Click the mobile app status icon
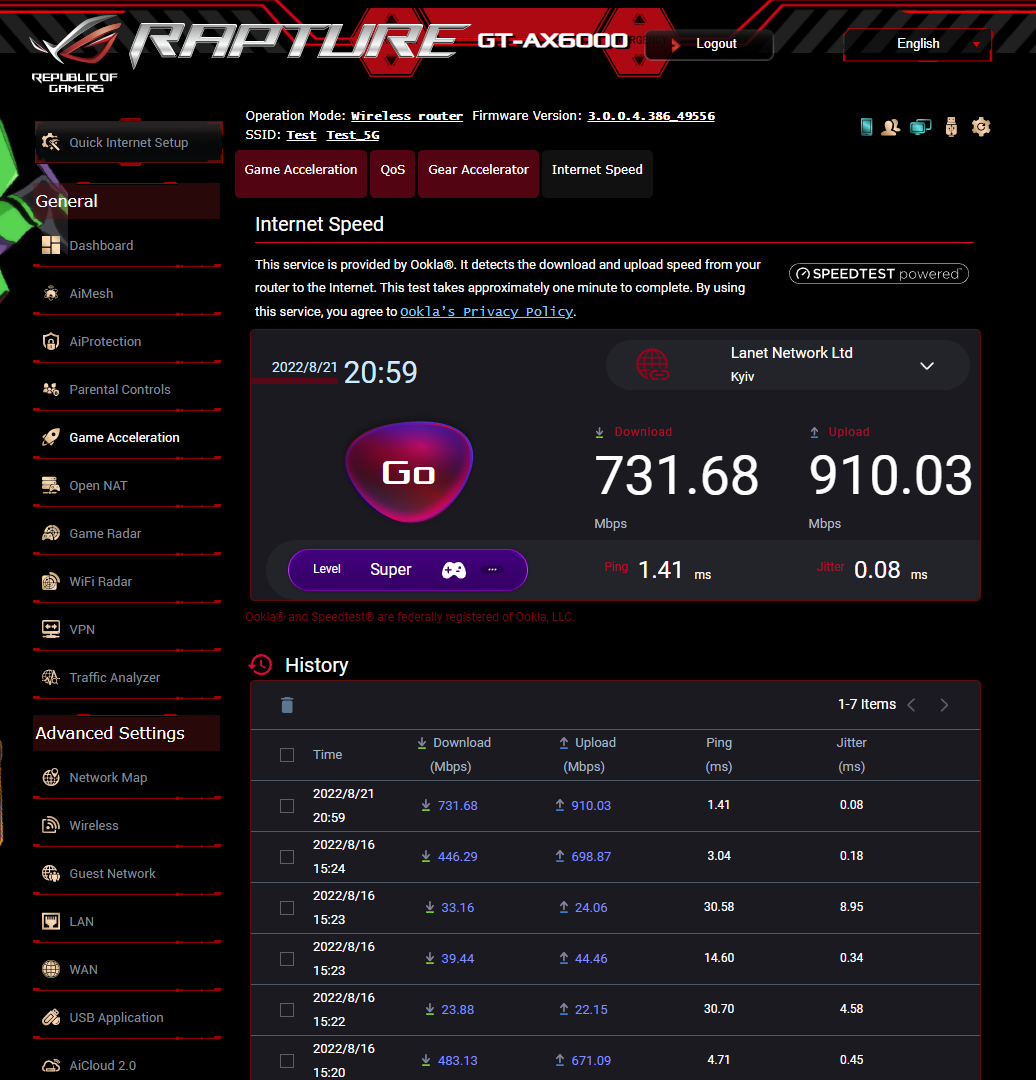This screenshot has height=1080, width=1036. click(x=867, y=127)
